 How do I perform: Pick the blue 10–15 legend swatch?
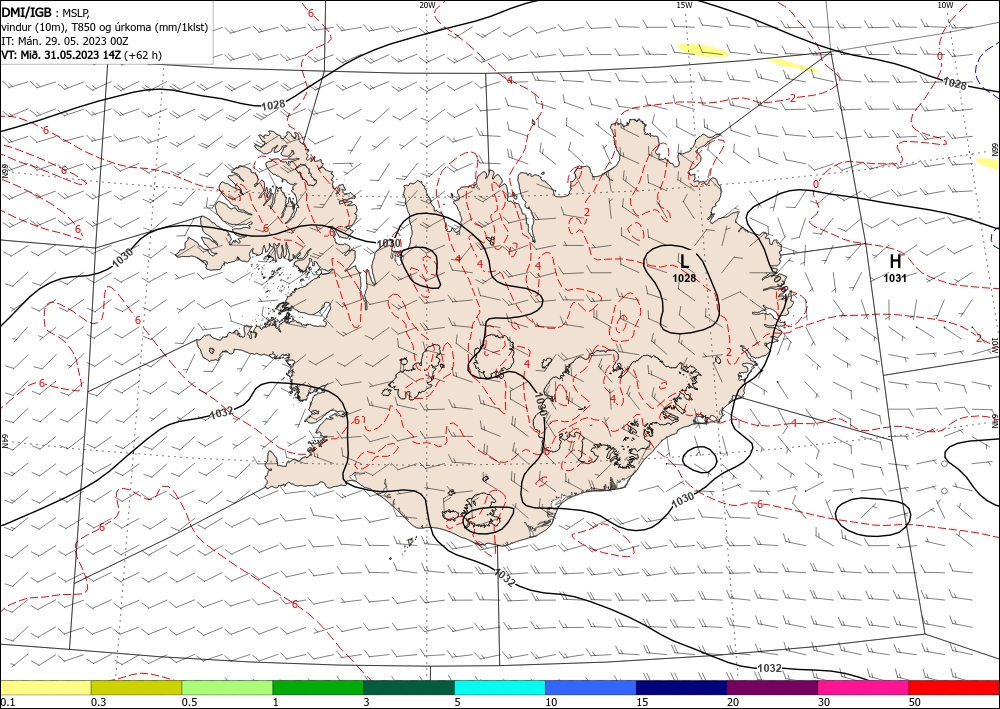[x=591, y=687]
